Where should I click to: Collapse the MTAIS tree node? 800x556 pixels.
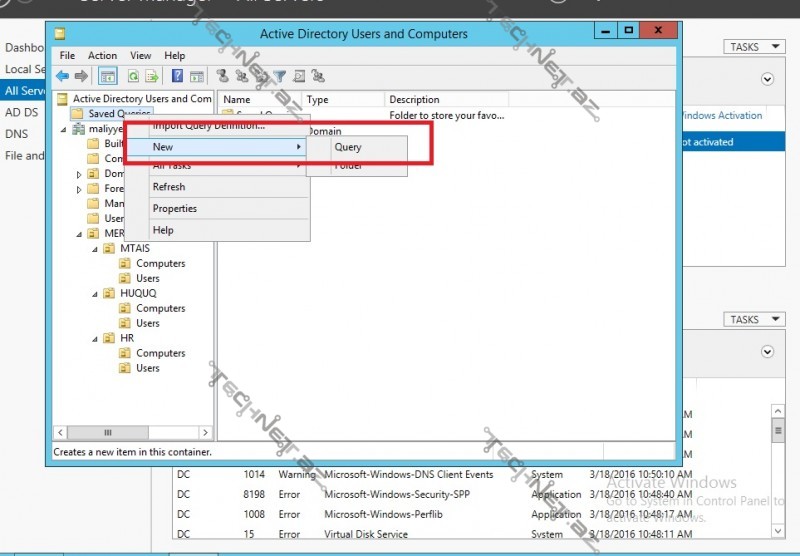pyautogui.click(x=95, y=249)
